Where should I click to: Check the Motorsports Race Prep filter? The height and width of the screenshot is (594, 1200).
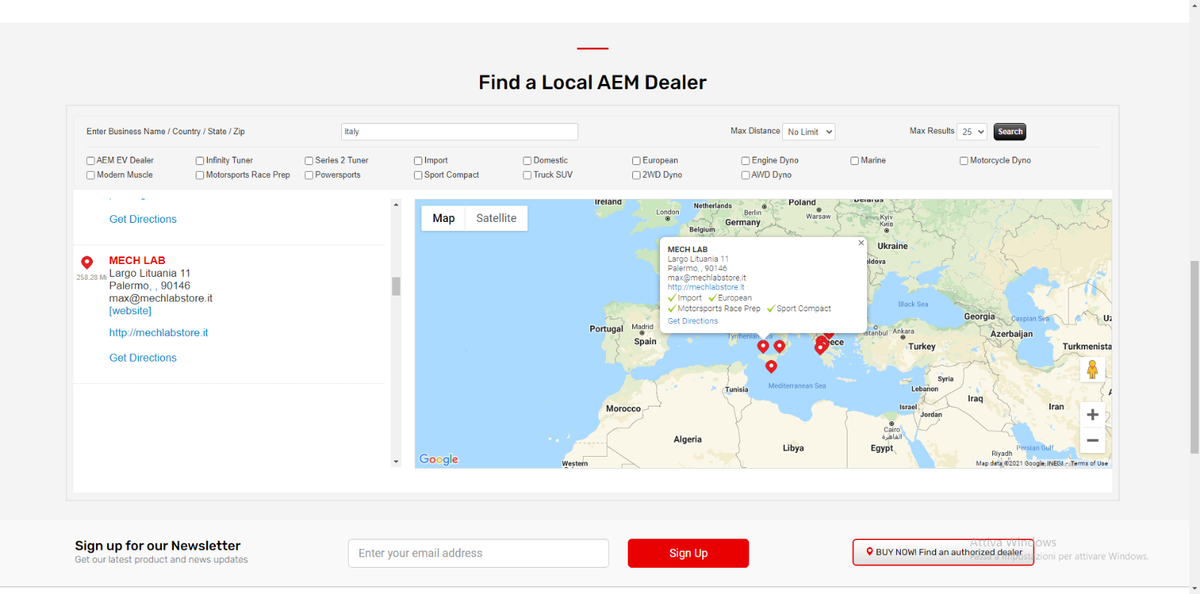click(200, 175)
